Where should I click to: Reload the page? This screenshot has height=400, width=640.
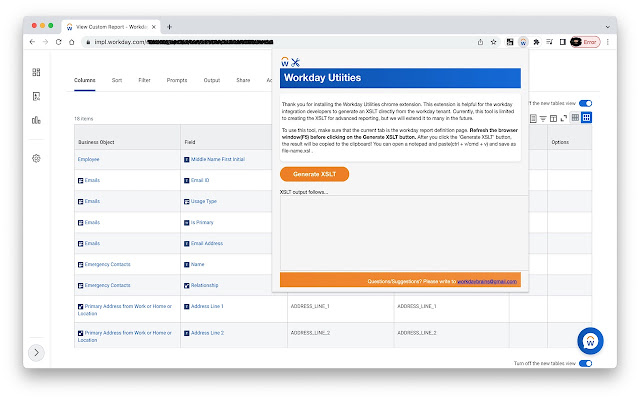coord(58,42)
